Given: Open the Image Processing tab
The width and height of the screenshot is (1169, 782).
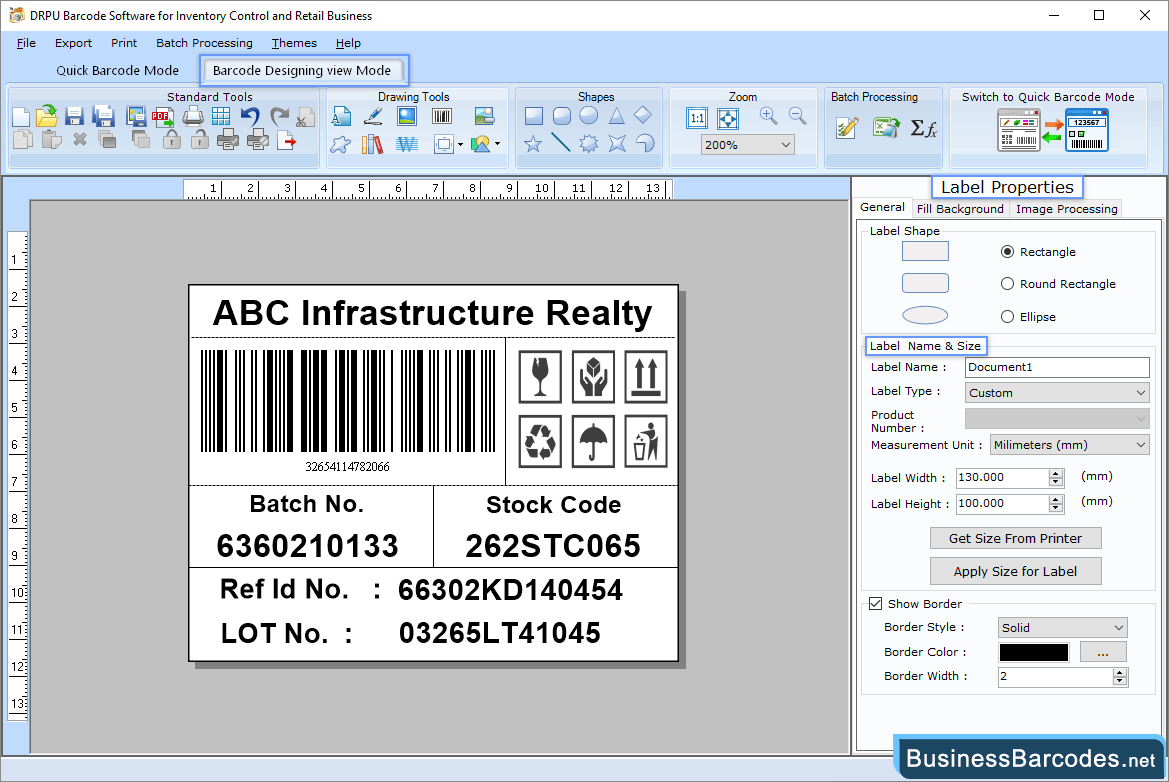Looking at the screenshot, I should 1066,209.
